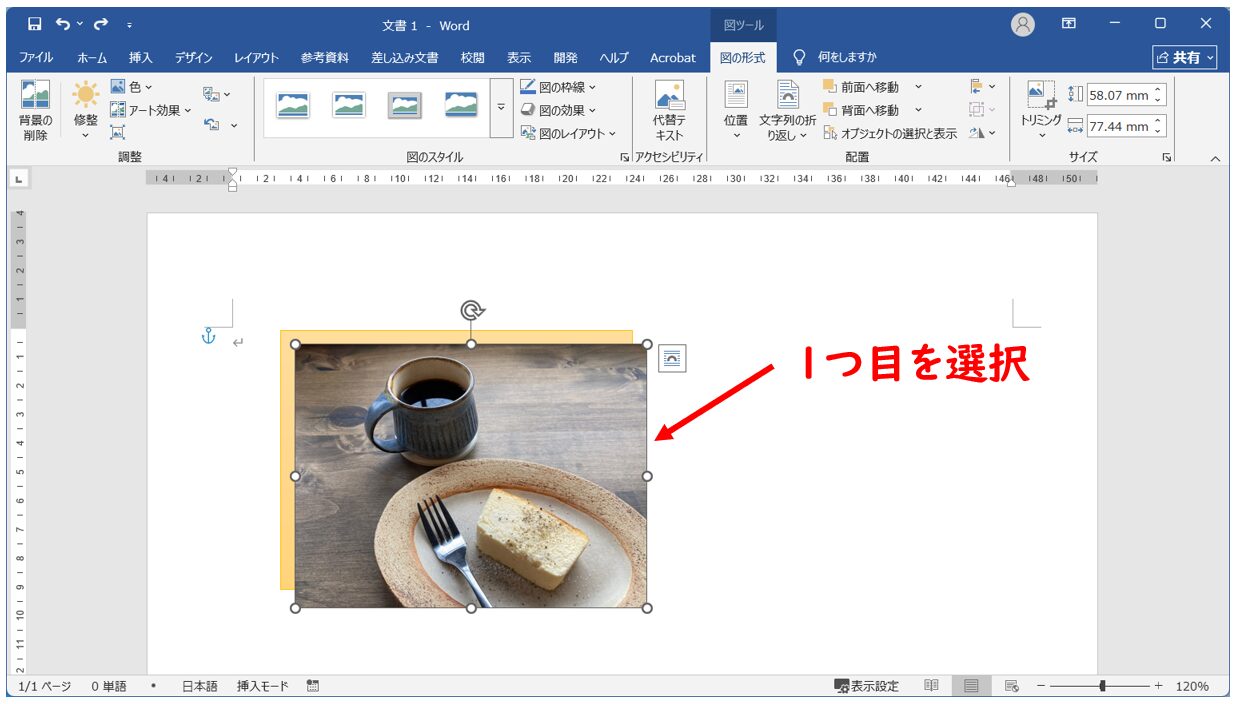Open the 修整 (Corrections) menu
The height and width of the screenshot is (704, 1236).
pos(86,111)
